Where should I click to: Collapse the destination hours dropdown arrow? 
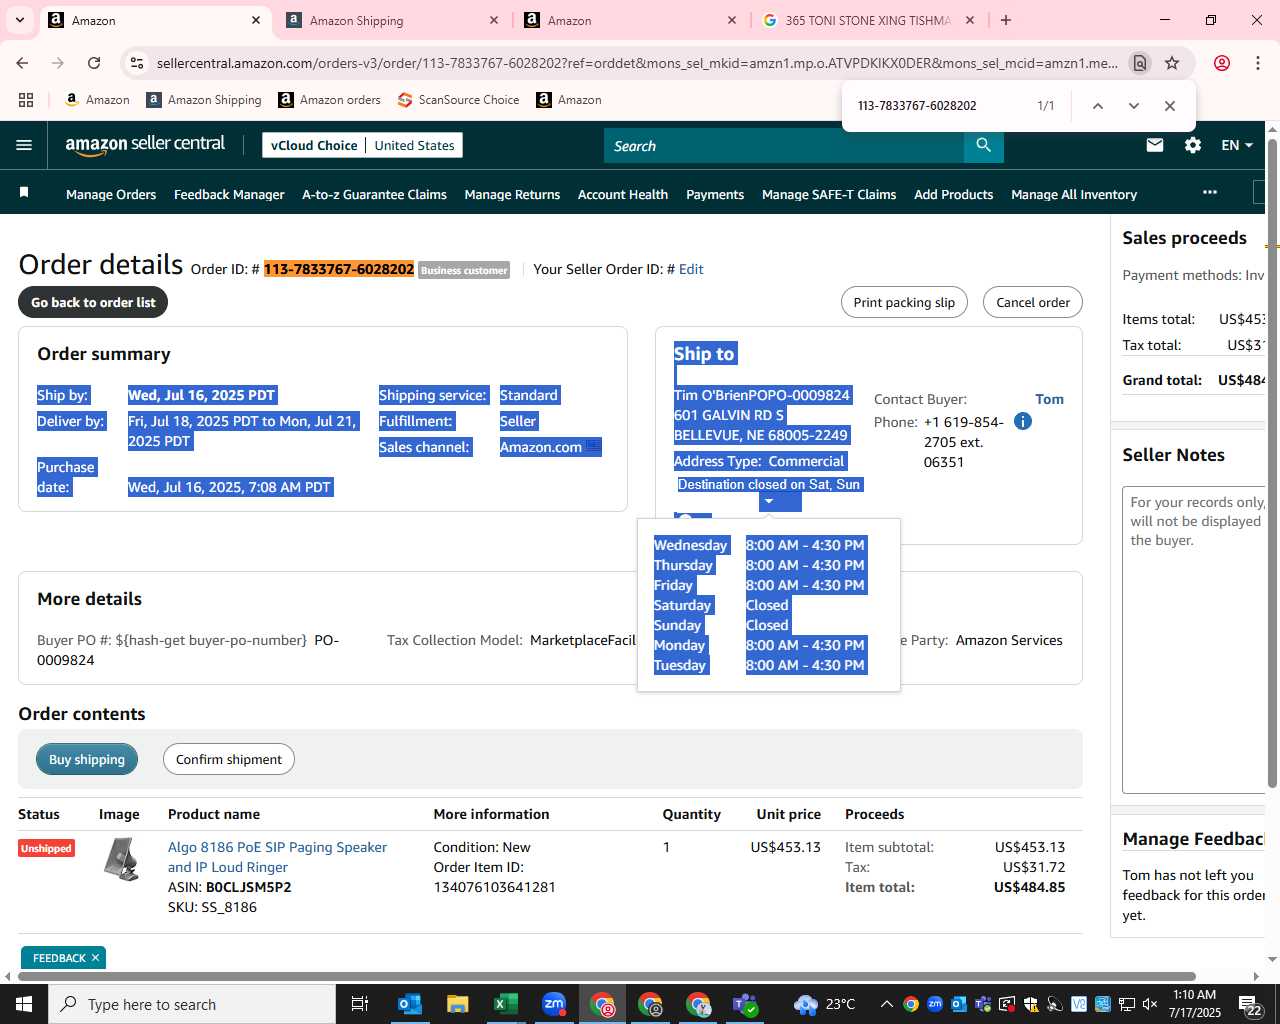pyautogui.click(x=769, y=501)
